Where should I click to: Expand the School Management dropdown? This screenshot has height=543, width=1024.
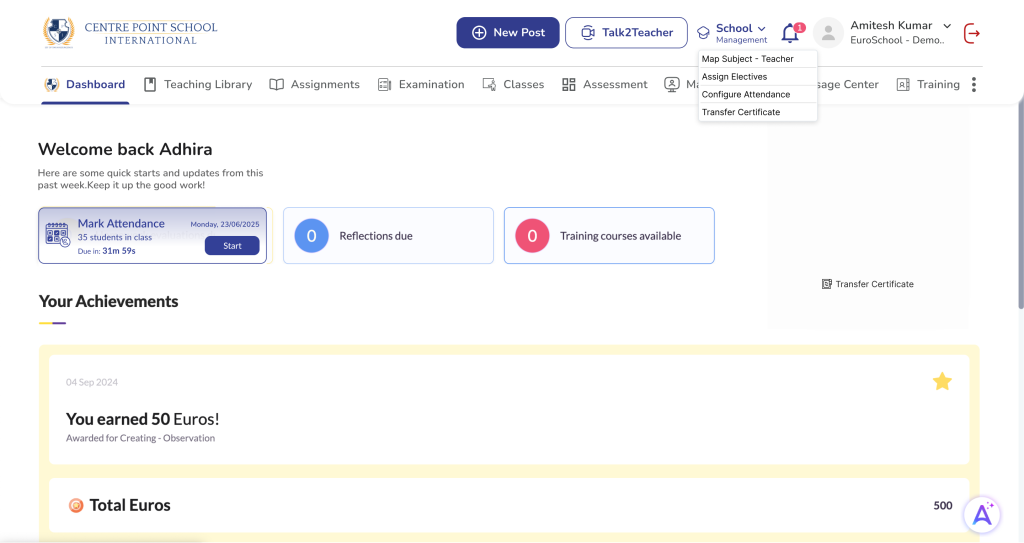click(741, 33)
